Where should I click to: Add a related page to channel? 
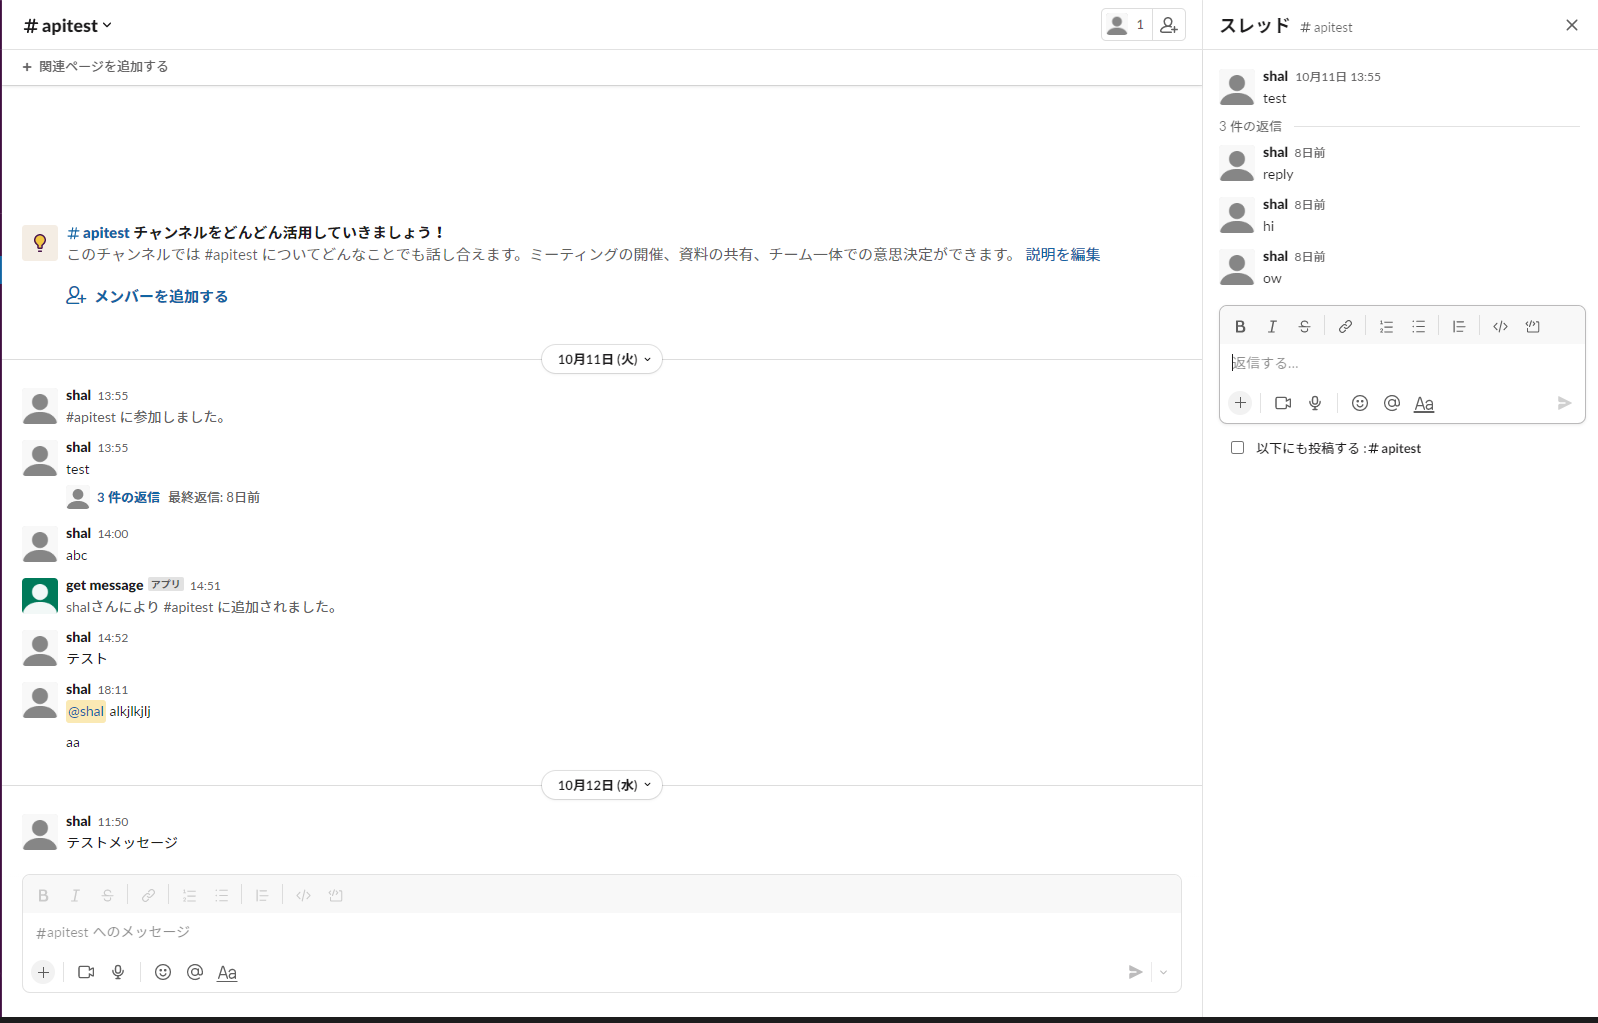(x=95, y=67)
